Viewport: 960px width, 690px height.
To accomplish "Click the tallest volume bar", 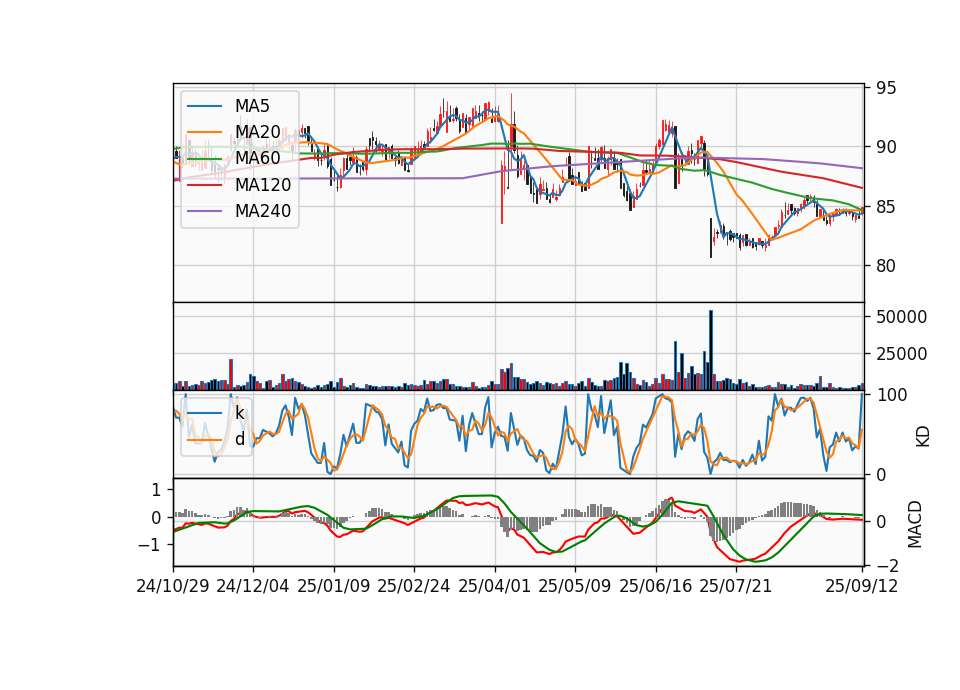I will coord(711,350).
